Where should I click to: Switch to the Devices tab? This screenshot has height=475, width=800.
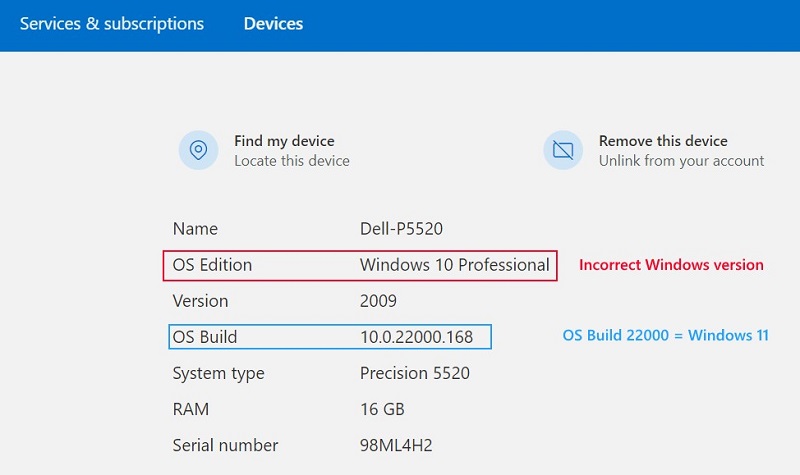click(x=273, y=23)
